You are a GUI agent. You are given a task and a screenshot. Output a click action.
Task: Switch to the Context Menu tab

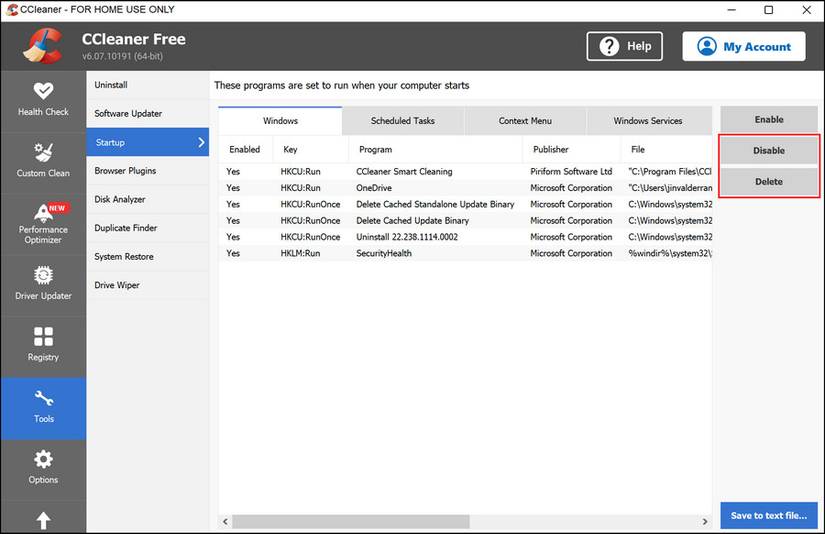tap(525, 121)
